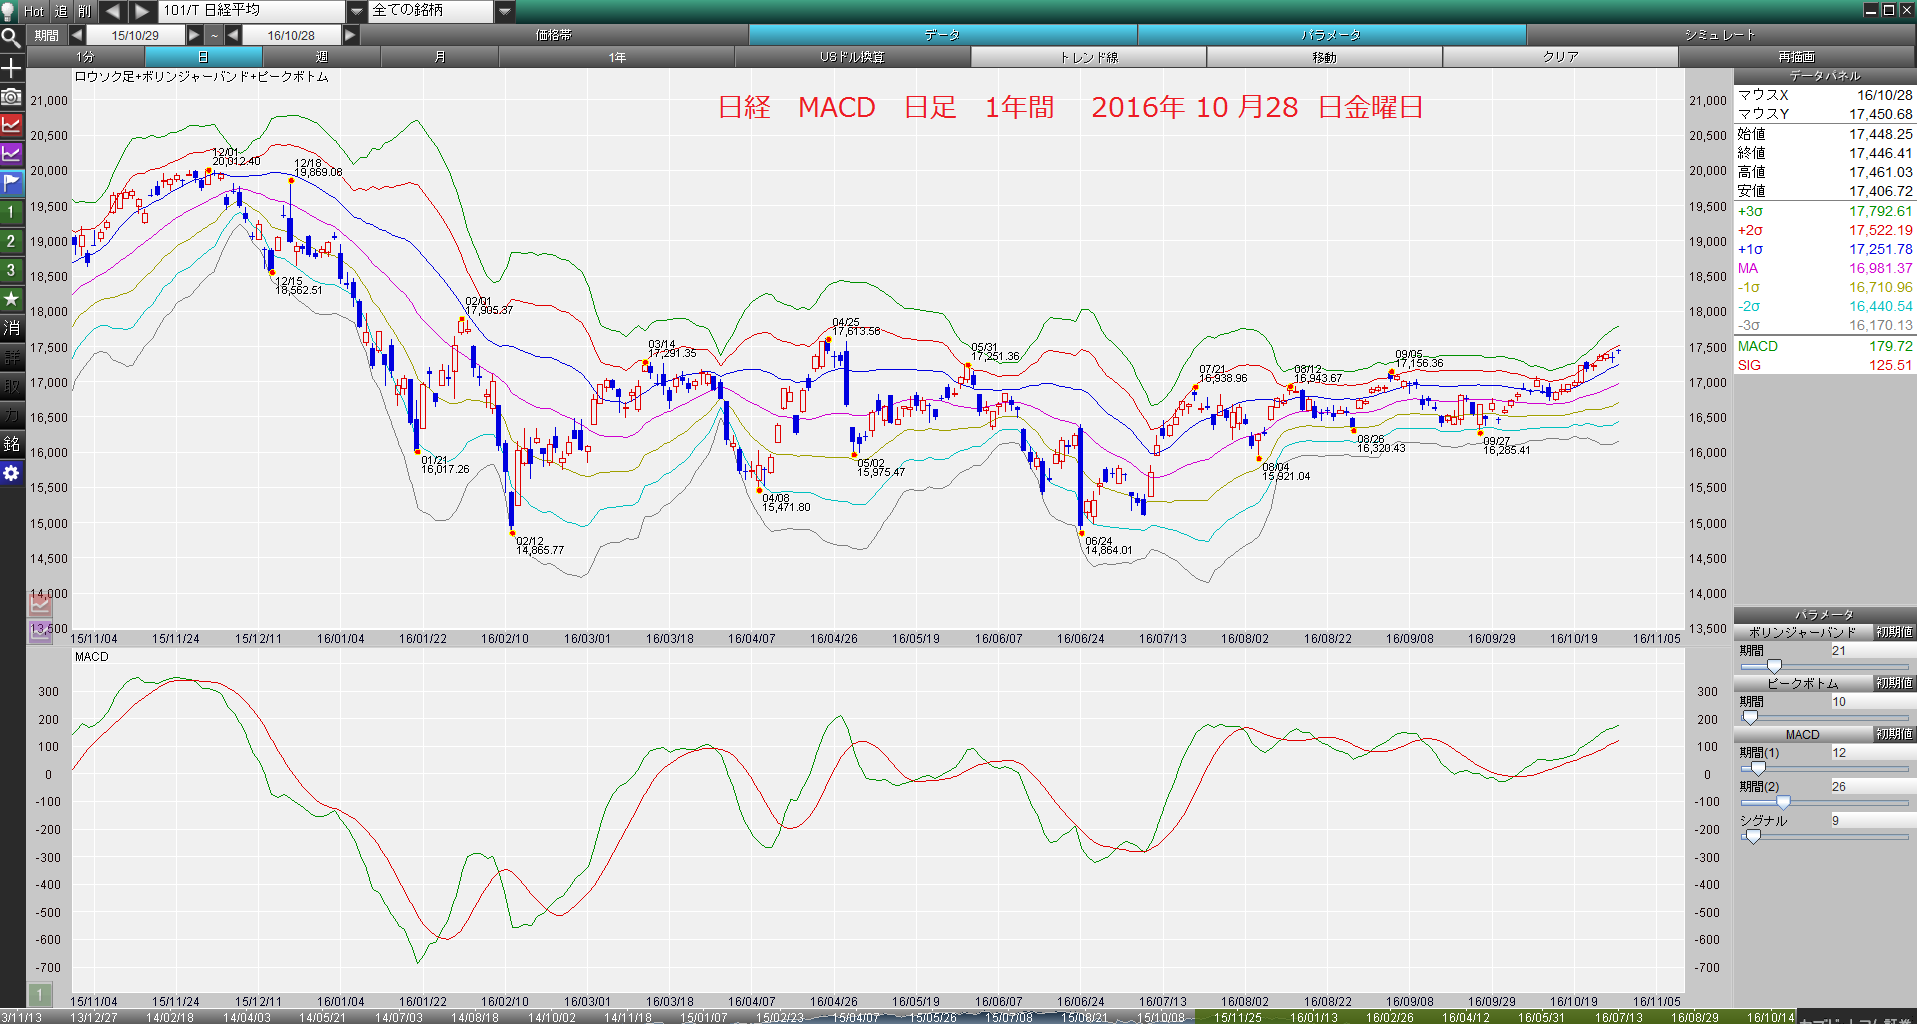1917x1024 pixels.
Task: Click the green 1 icon below the MACD chart
Action: [40, 994]
